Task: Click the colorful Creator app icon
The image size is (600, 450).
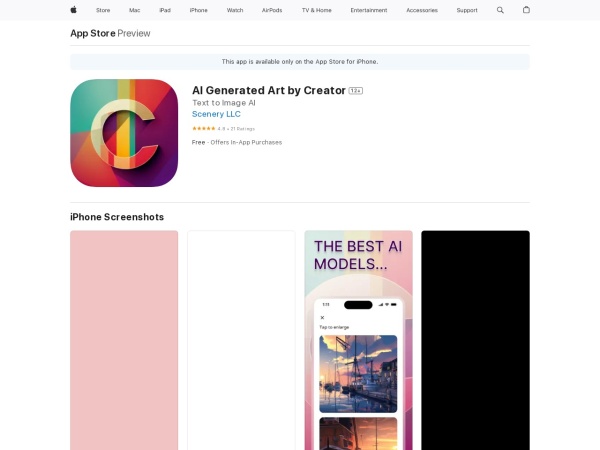Action: click(x=124, y=133)
